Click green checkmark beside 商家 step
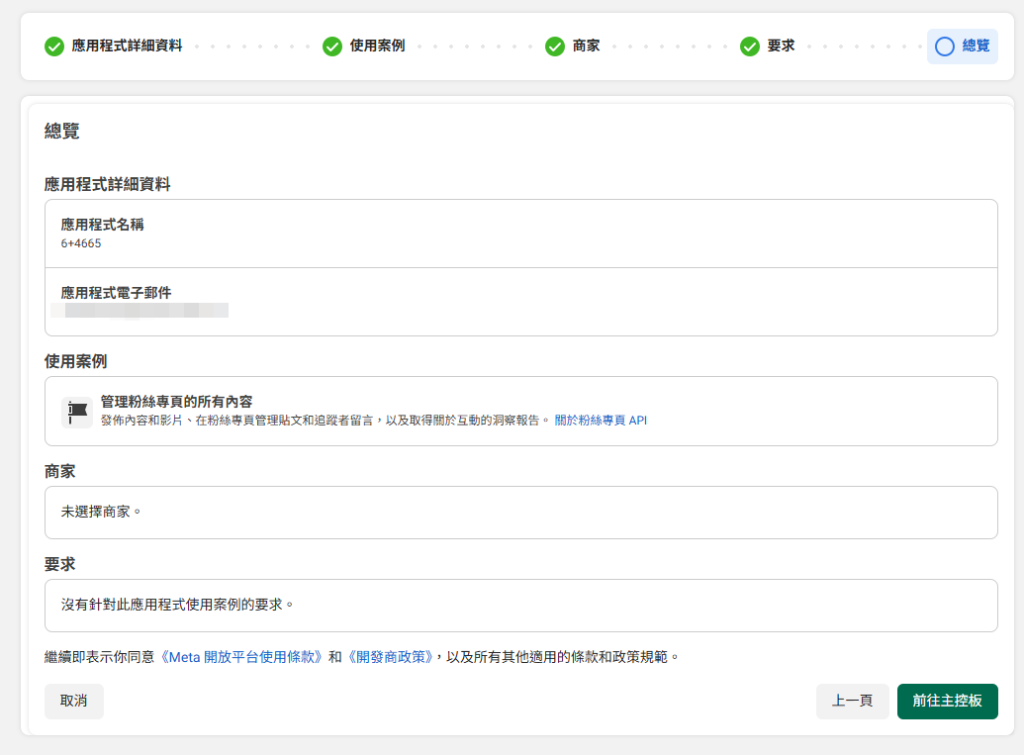 pyautogui.click(x=555, y=47)
